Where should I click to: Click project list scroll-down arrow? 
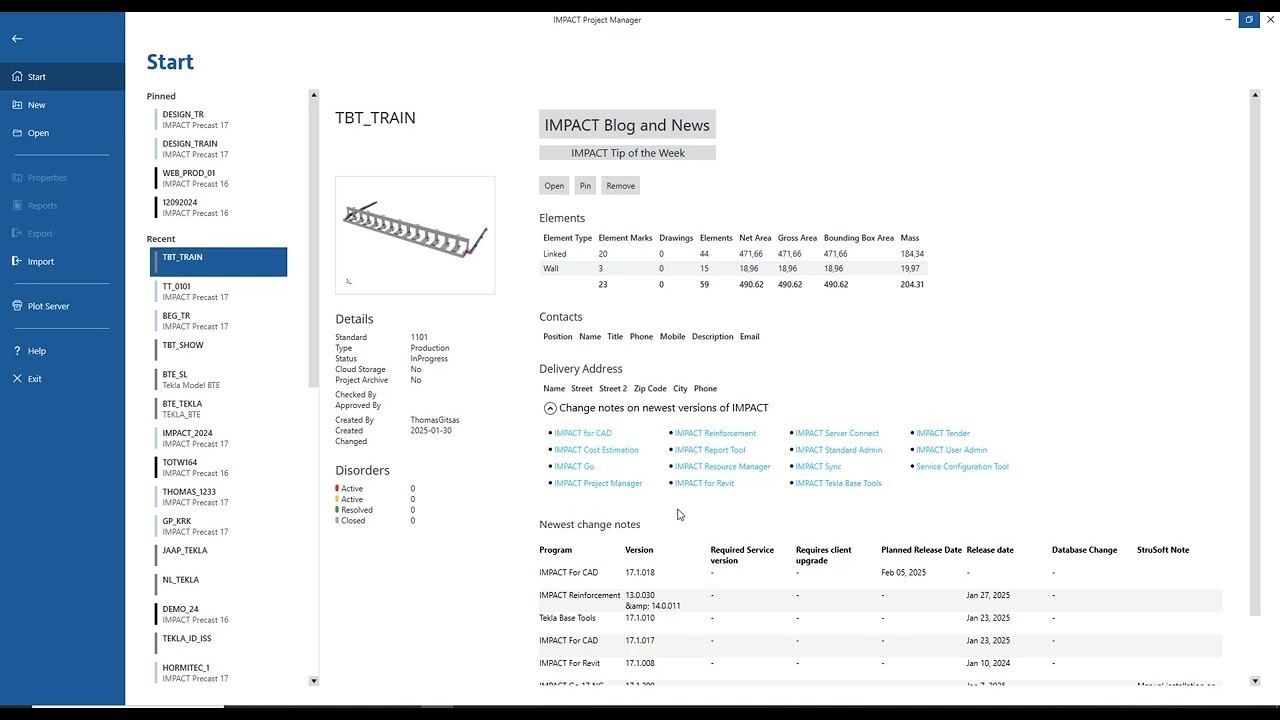click(314, 681)
